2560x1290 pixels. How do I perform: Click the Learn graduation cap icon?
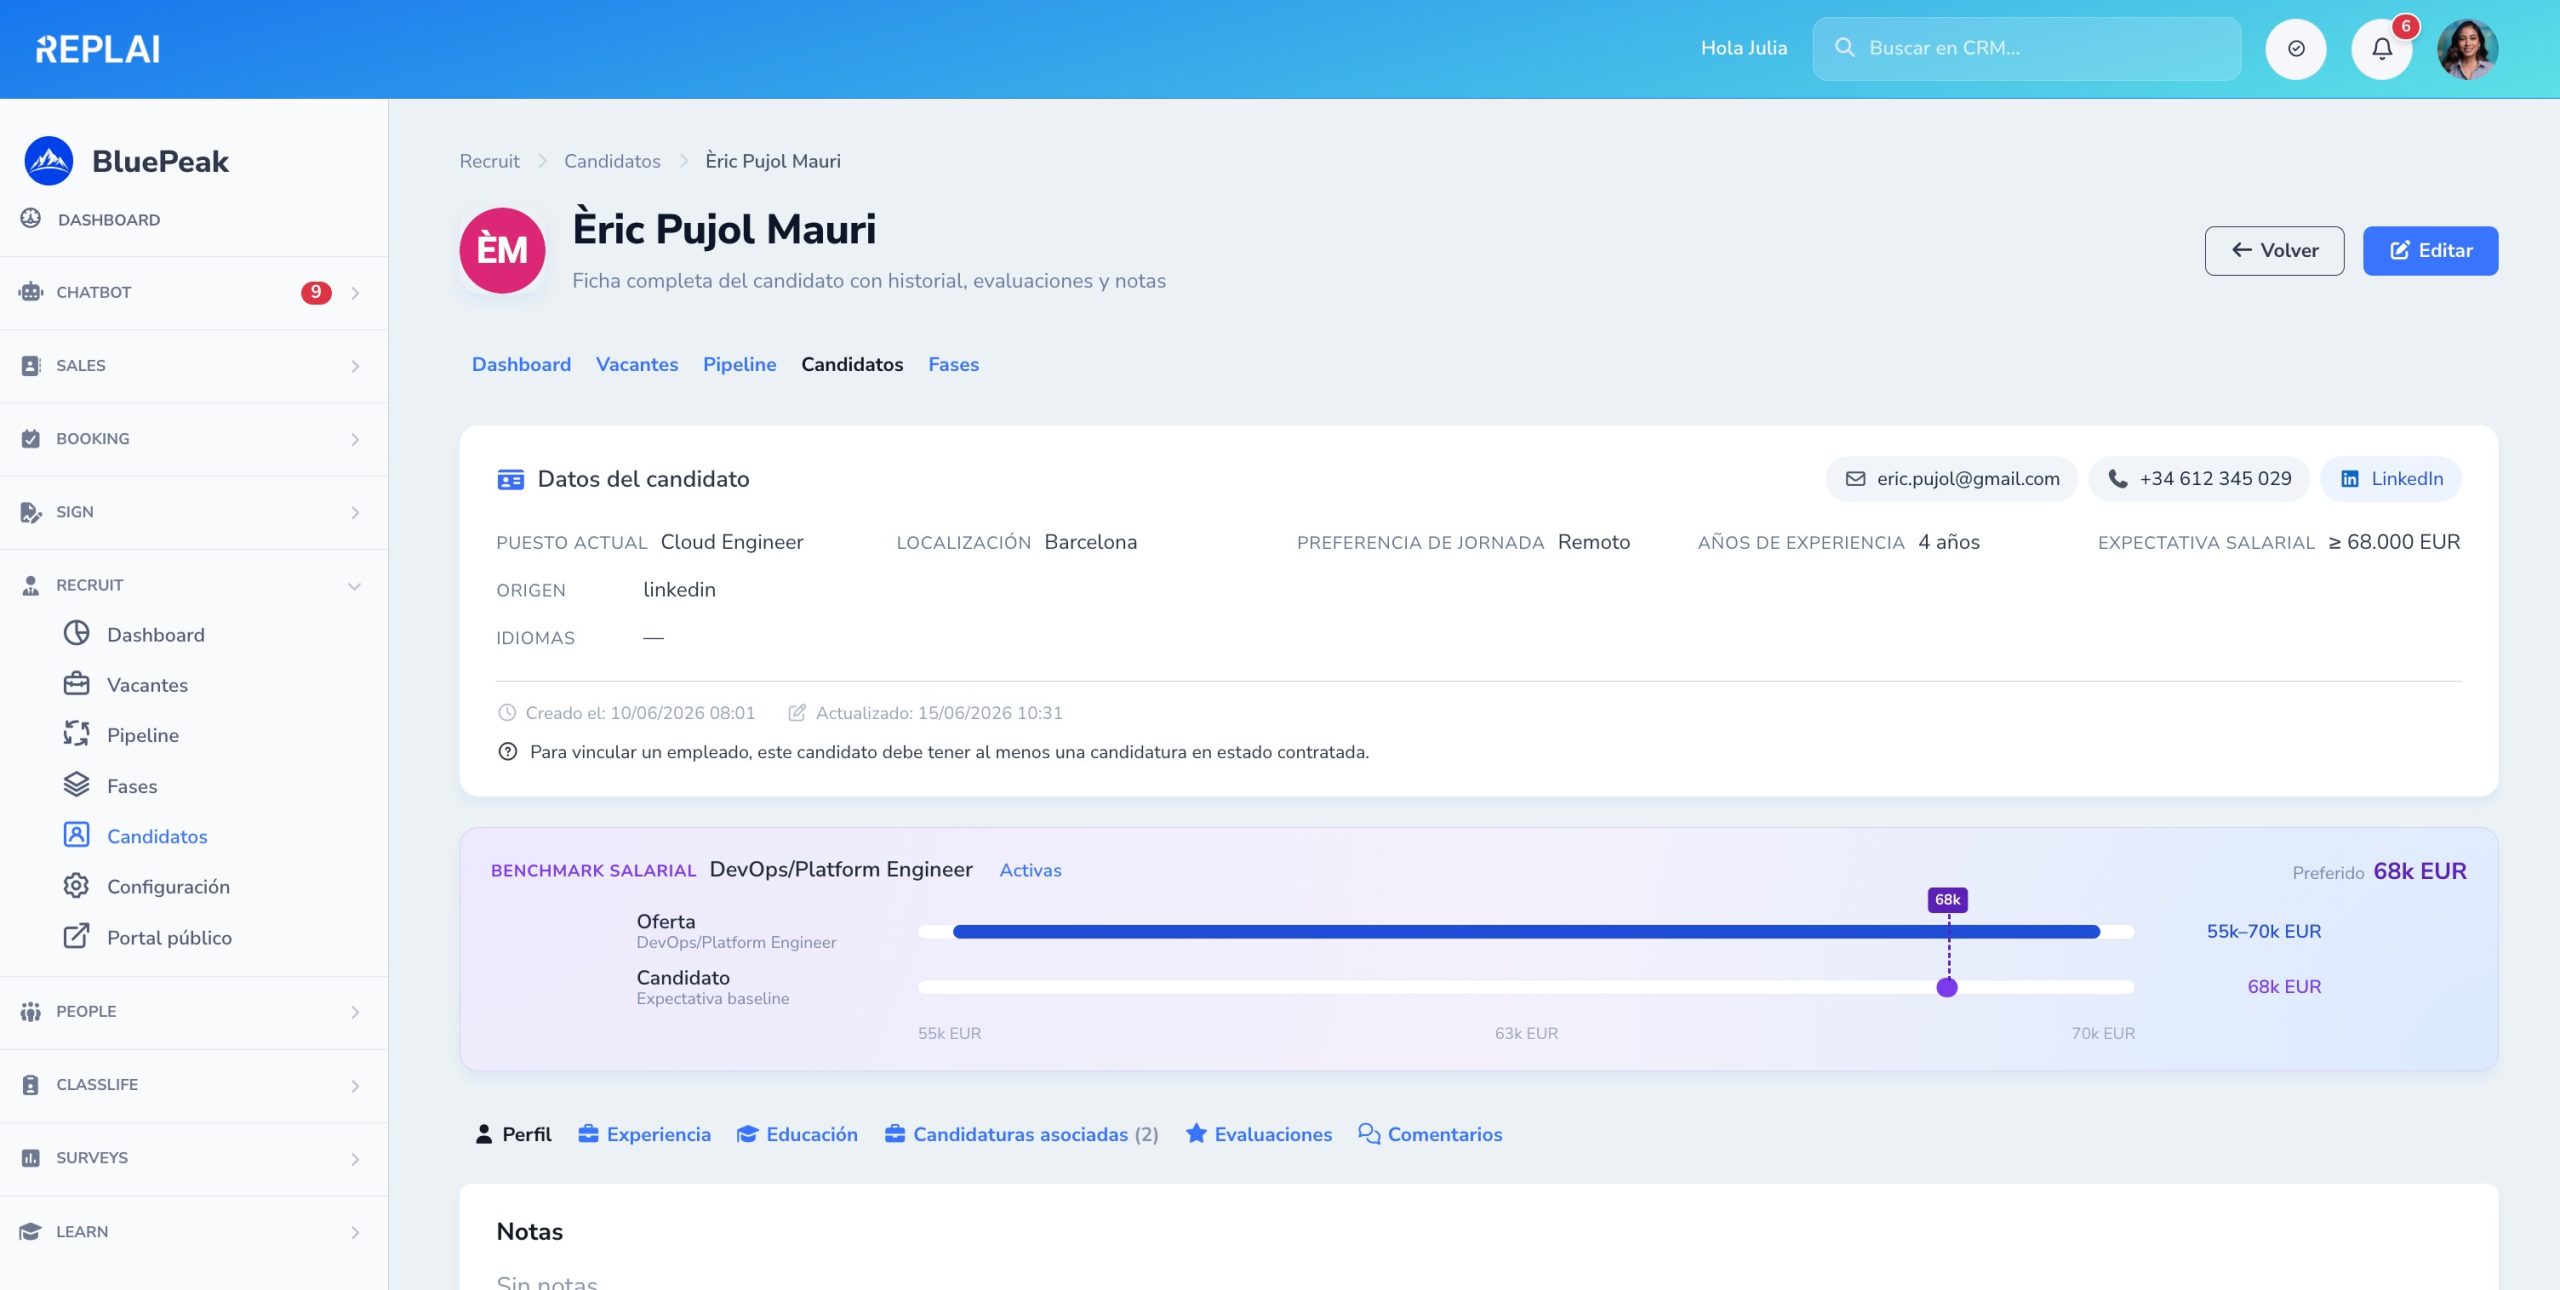click(31, 1231)
